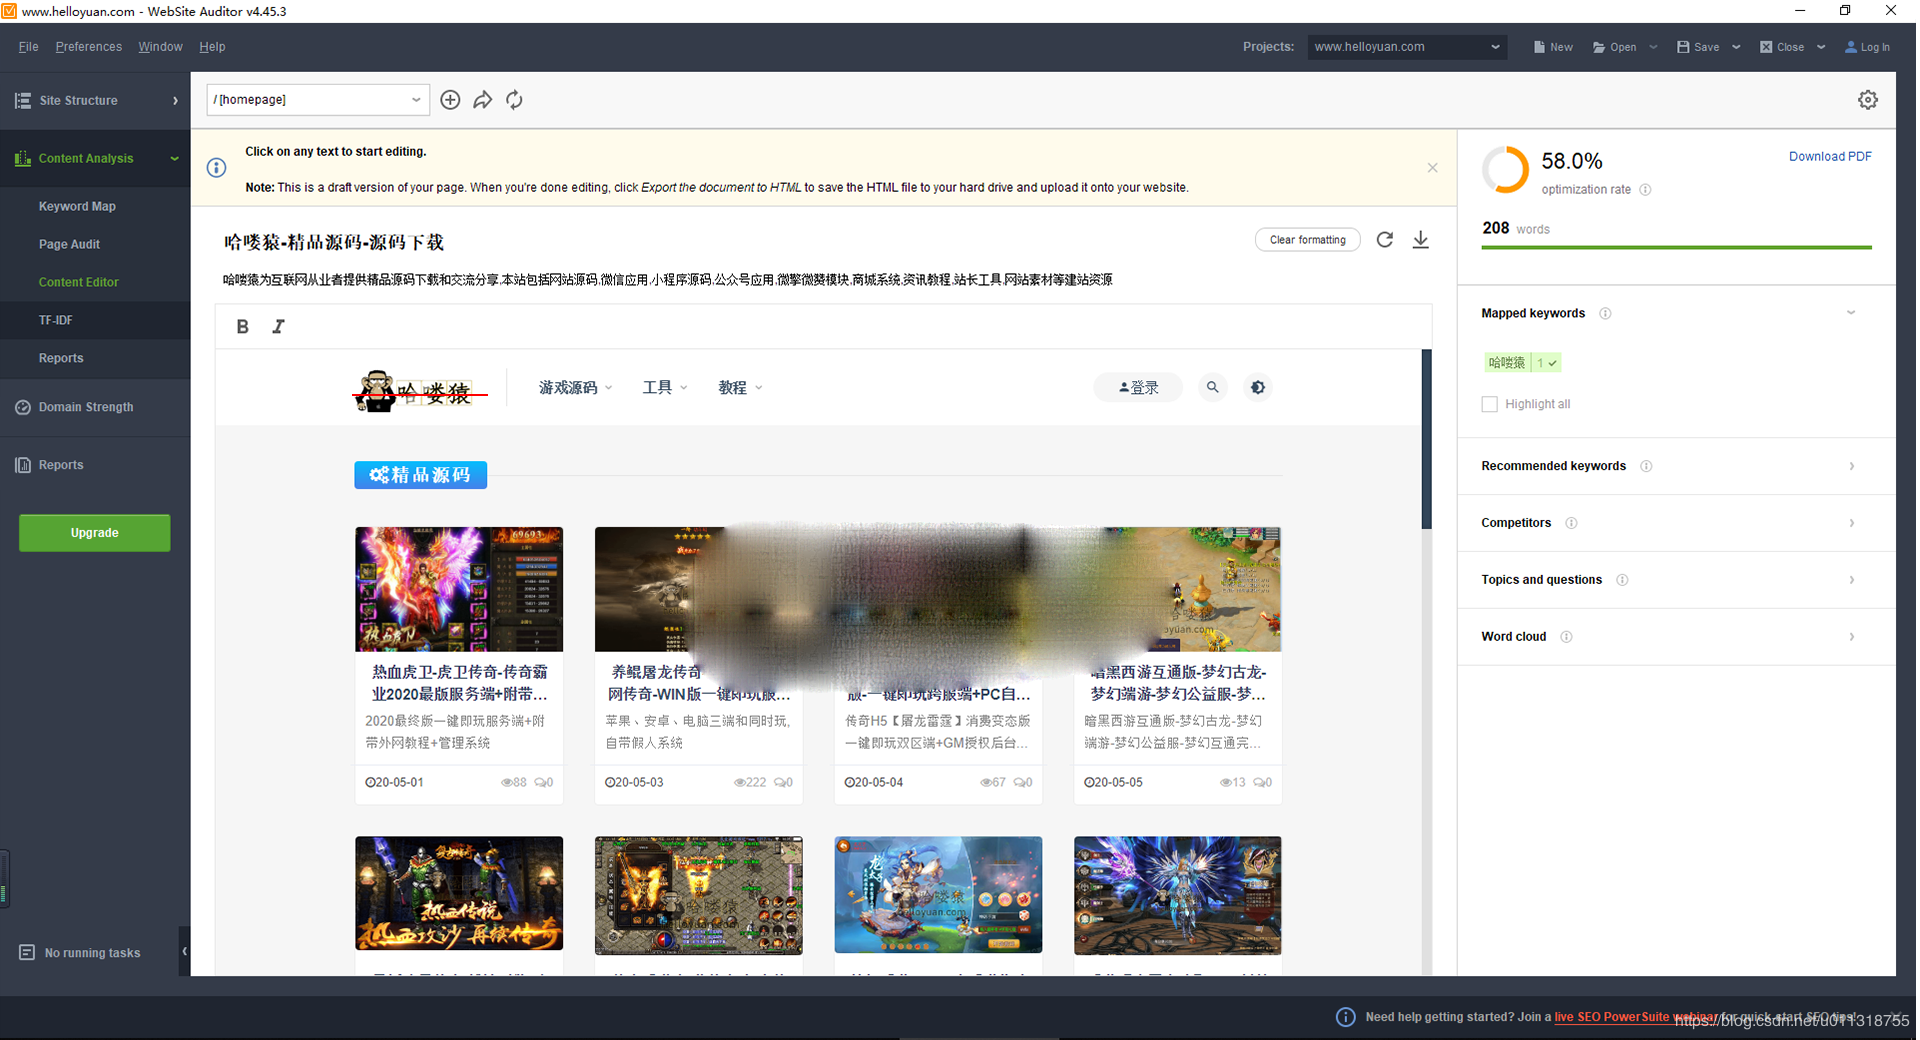Click the page title text 哈喽猿-精品源码-源码下载
Viewport: 1920px width, 1040px height.
click(x=334, y=242)
